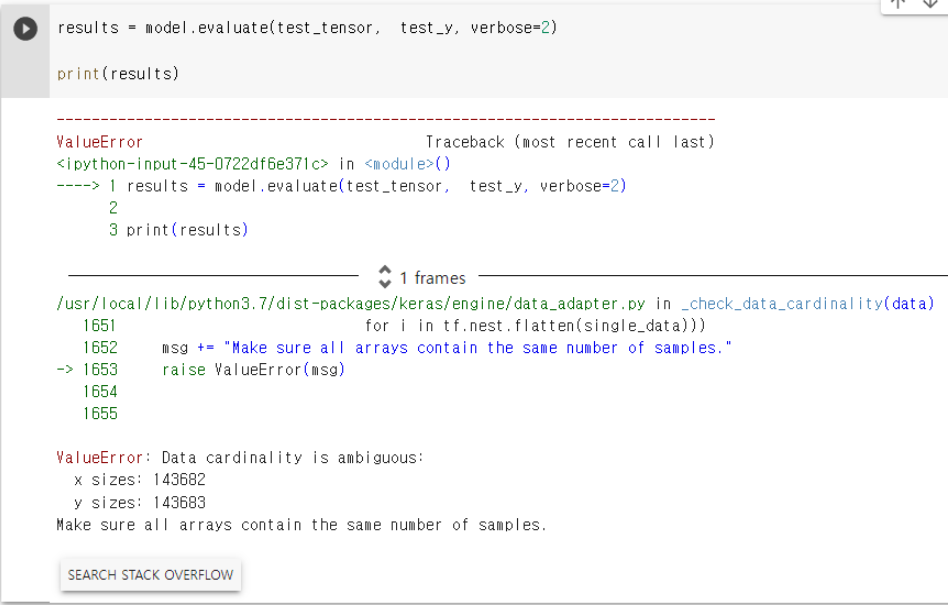Image resolution: width=952 pixels, height=609 pixels.
Task: Click 'Traceback (most recent call last)' header
Action: click(570, 142)
